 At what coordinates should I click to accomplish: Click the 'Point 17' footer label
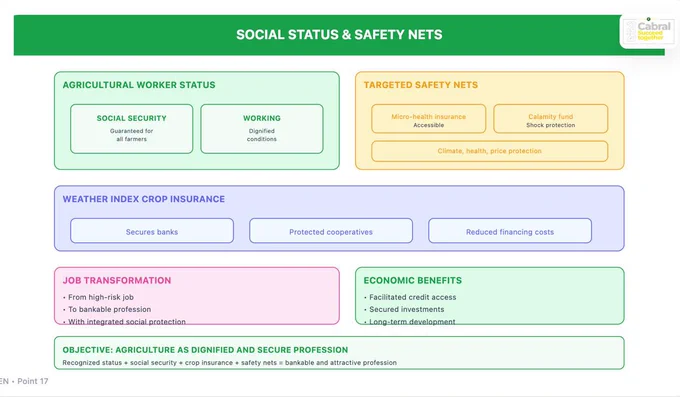click(33, 381)
